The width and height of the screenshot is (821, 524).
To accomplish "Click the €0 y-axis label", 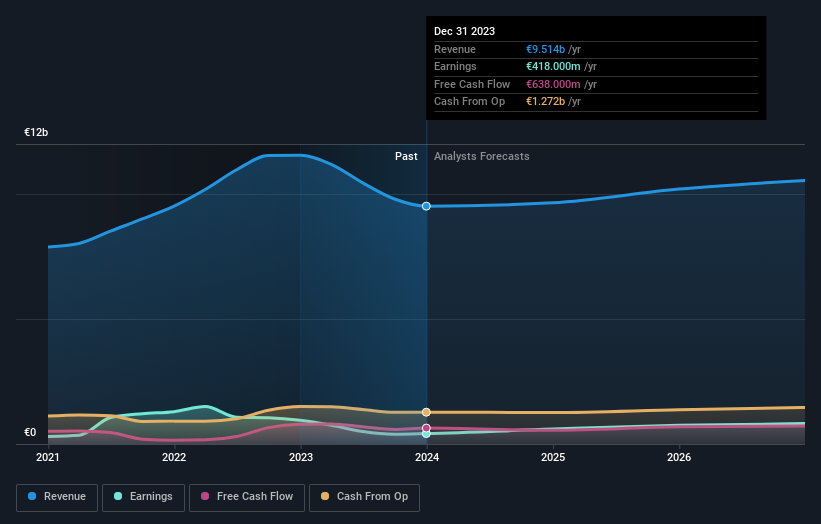I will click(30, 432).
